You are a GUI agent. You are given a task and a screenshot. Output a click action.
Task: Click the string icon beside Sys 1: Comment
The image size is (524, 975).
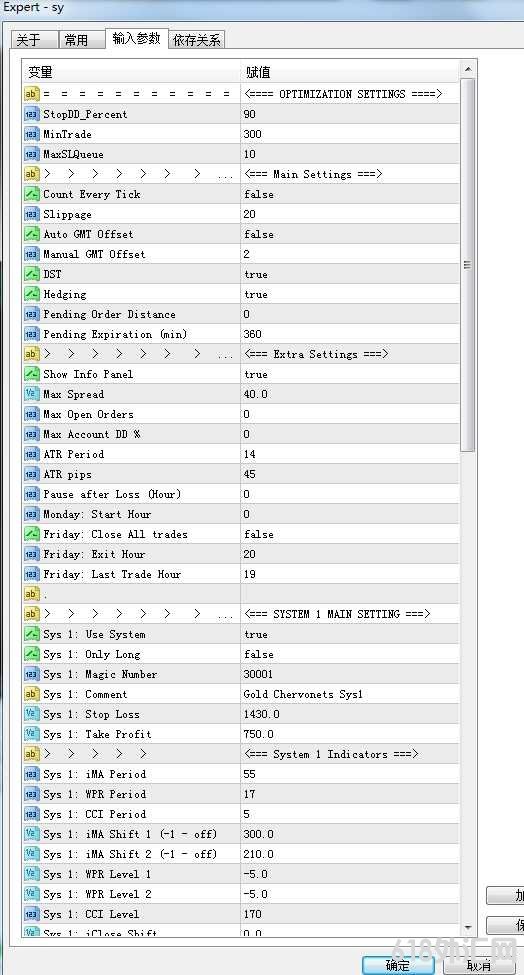pos(31,694)
